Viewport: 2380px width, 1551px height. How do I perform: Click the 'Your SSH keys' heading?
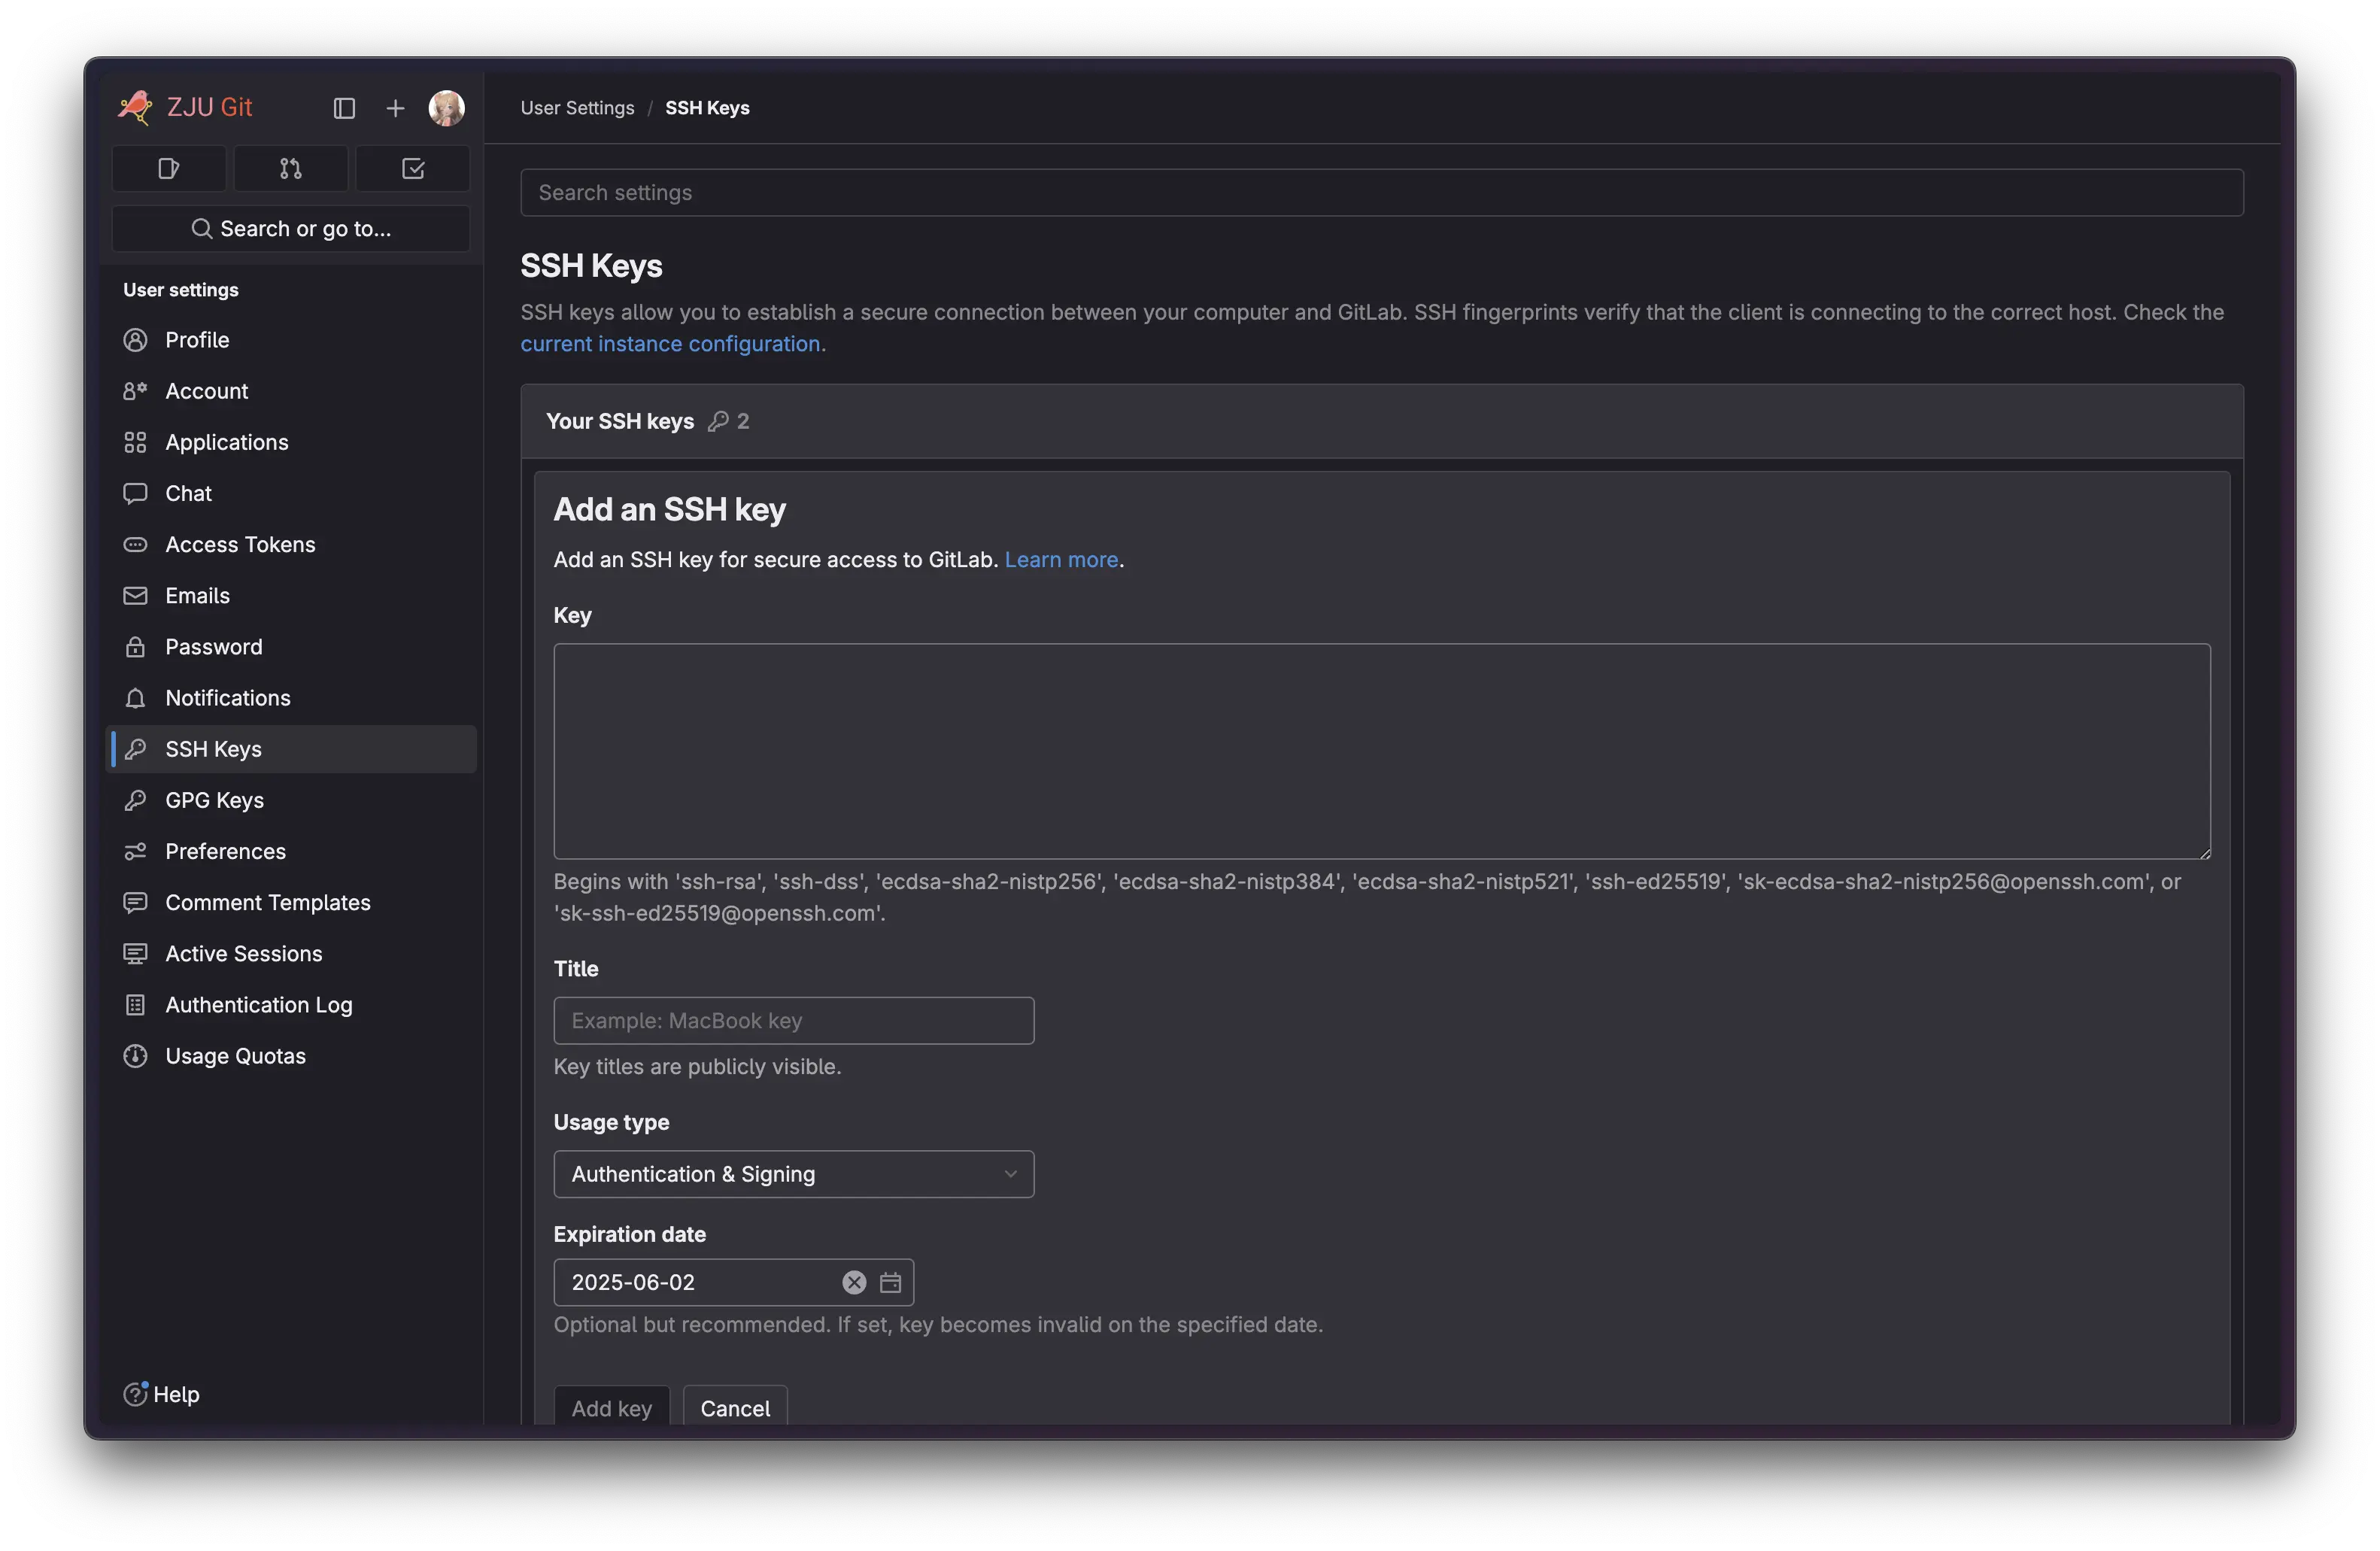tap(620, 421)
